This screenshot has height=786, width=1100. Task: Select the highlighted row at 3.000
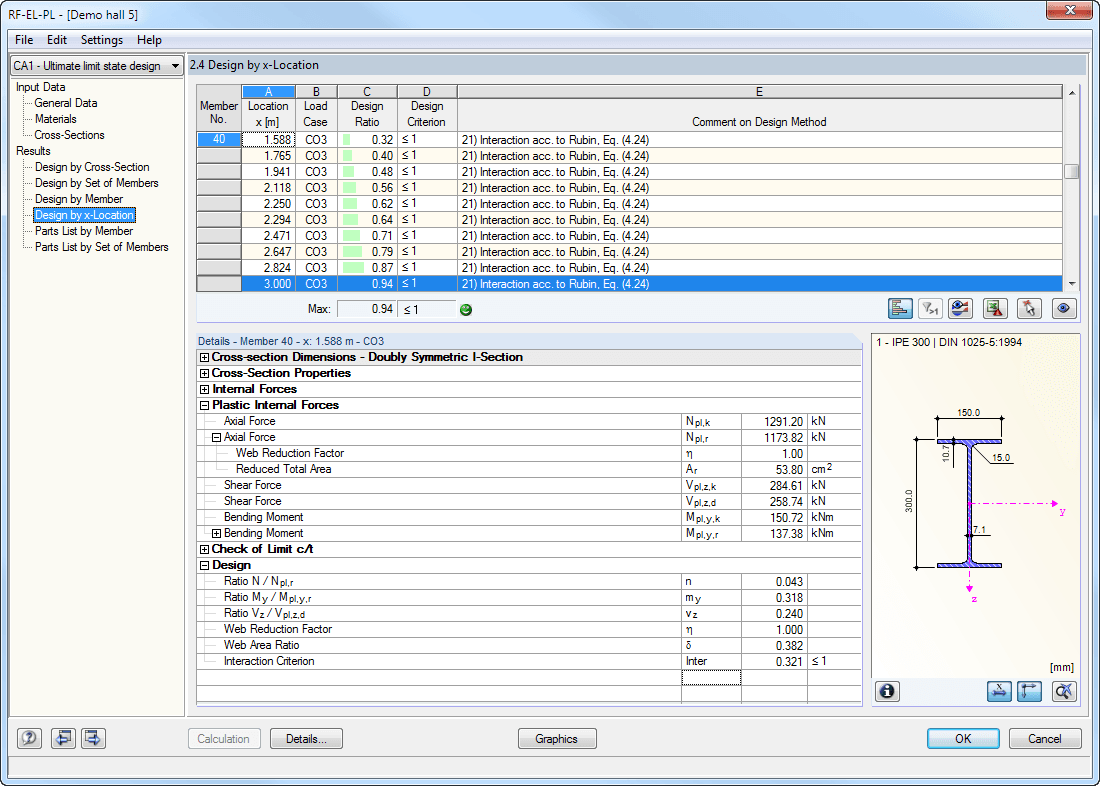pos(629,284)
